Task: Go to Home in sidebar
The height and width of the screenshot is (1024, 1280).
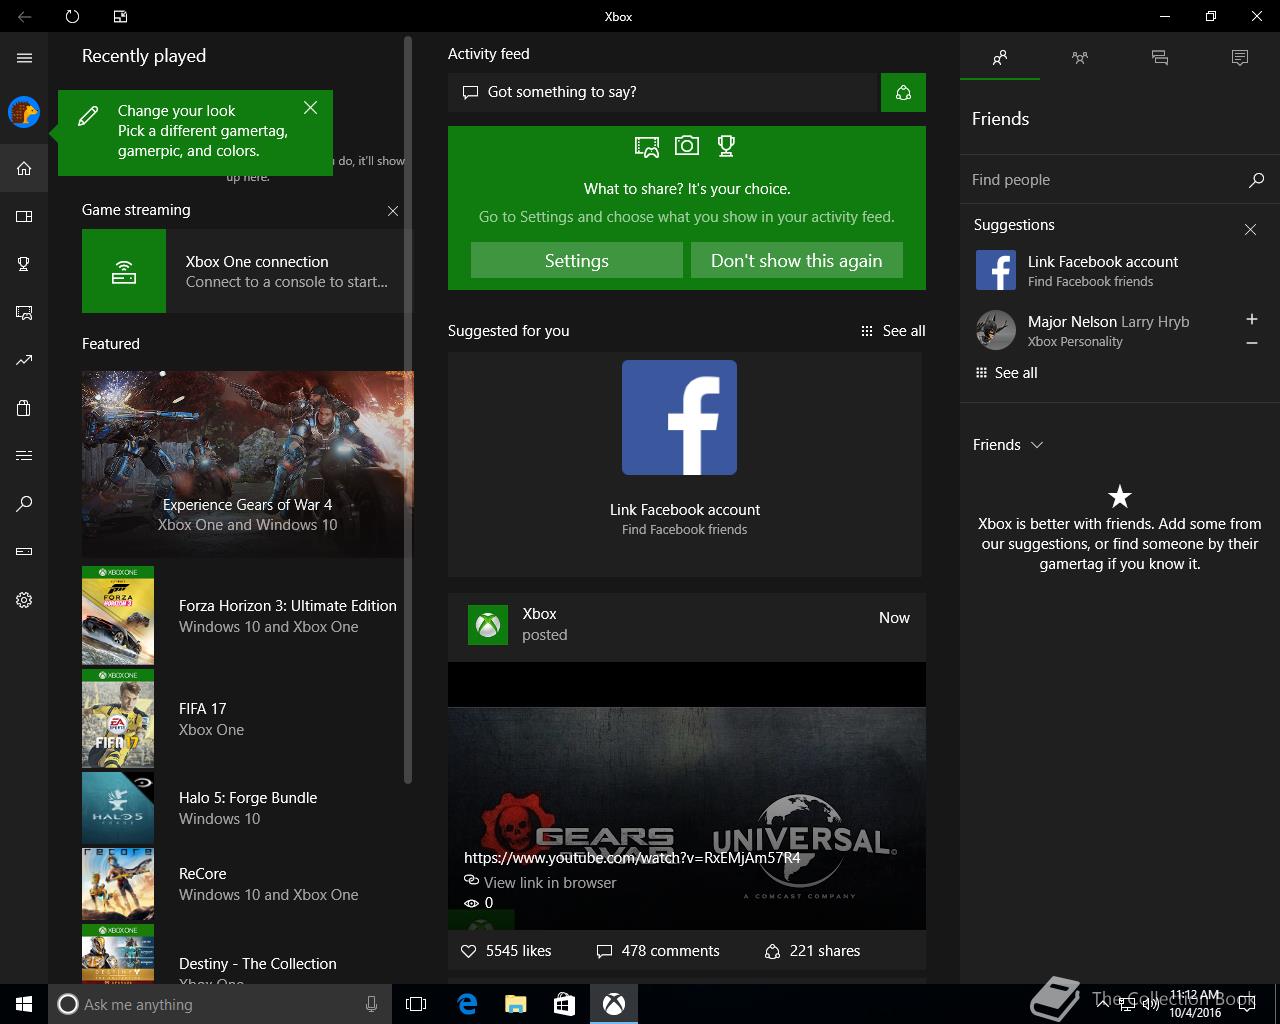Action: 24,168
